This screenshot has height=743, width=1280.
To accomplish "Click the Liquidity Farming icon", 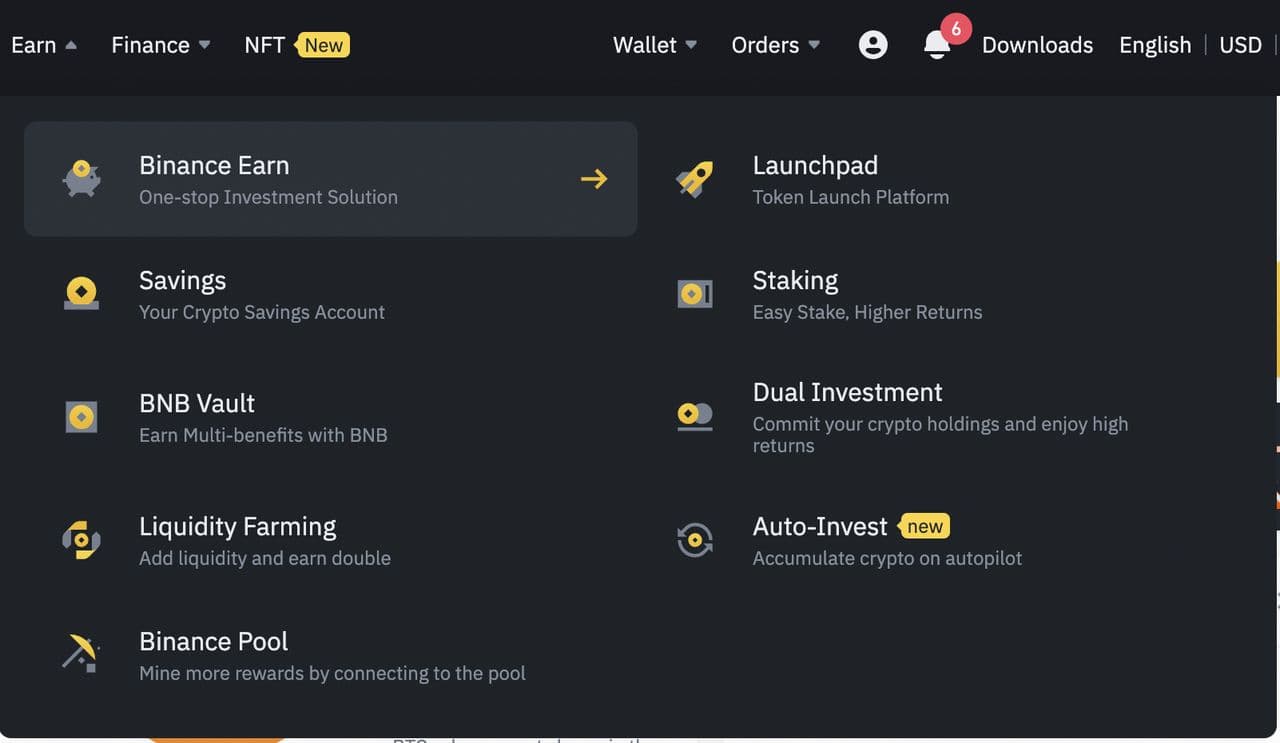I will coord(81,540).
